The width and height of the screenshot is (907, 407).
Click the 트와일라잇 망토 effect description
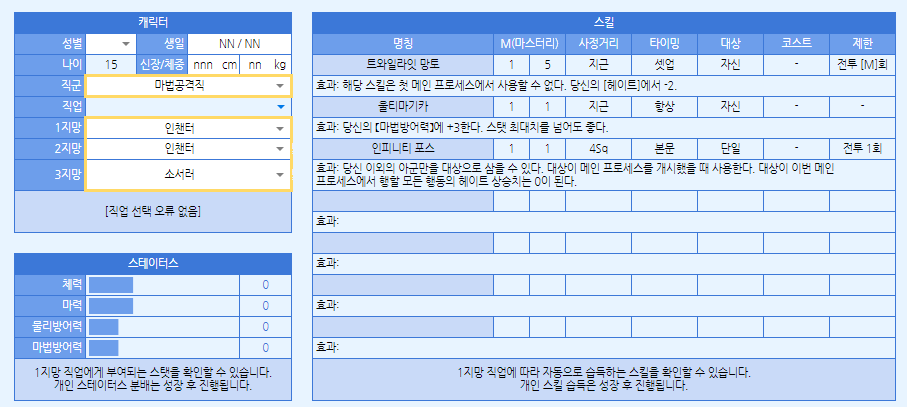coord(604,86)
